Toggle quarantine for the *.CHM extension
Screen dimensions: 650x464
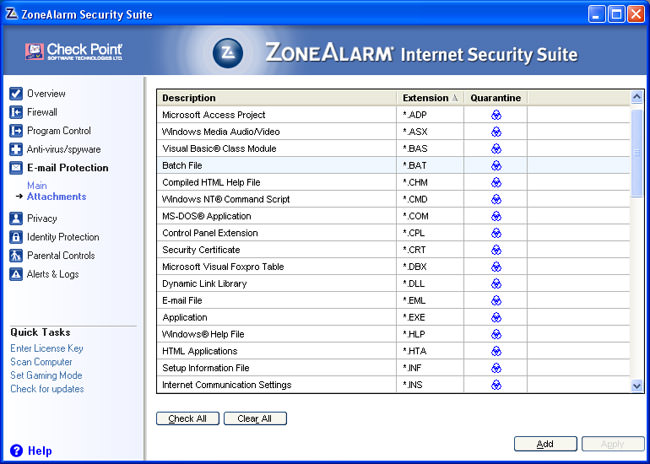coord(496,182)
